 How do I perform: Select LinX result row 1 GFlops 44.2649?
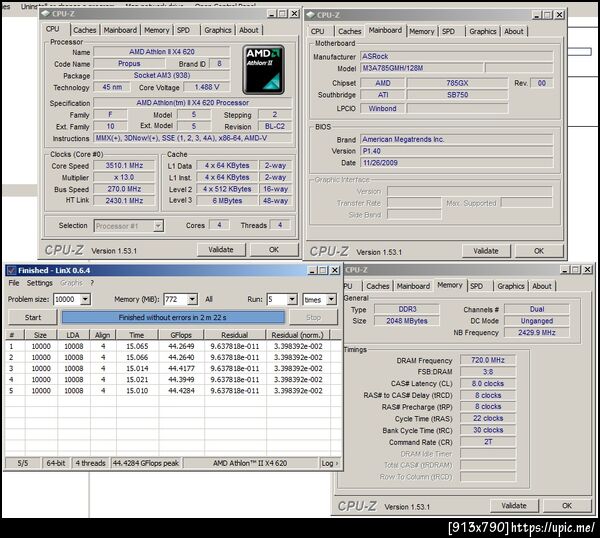(x=181, y=346)
